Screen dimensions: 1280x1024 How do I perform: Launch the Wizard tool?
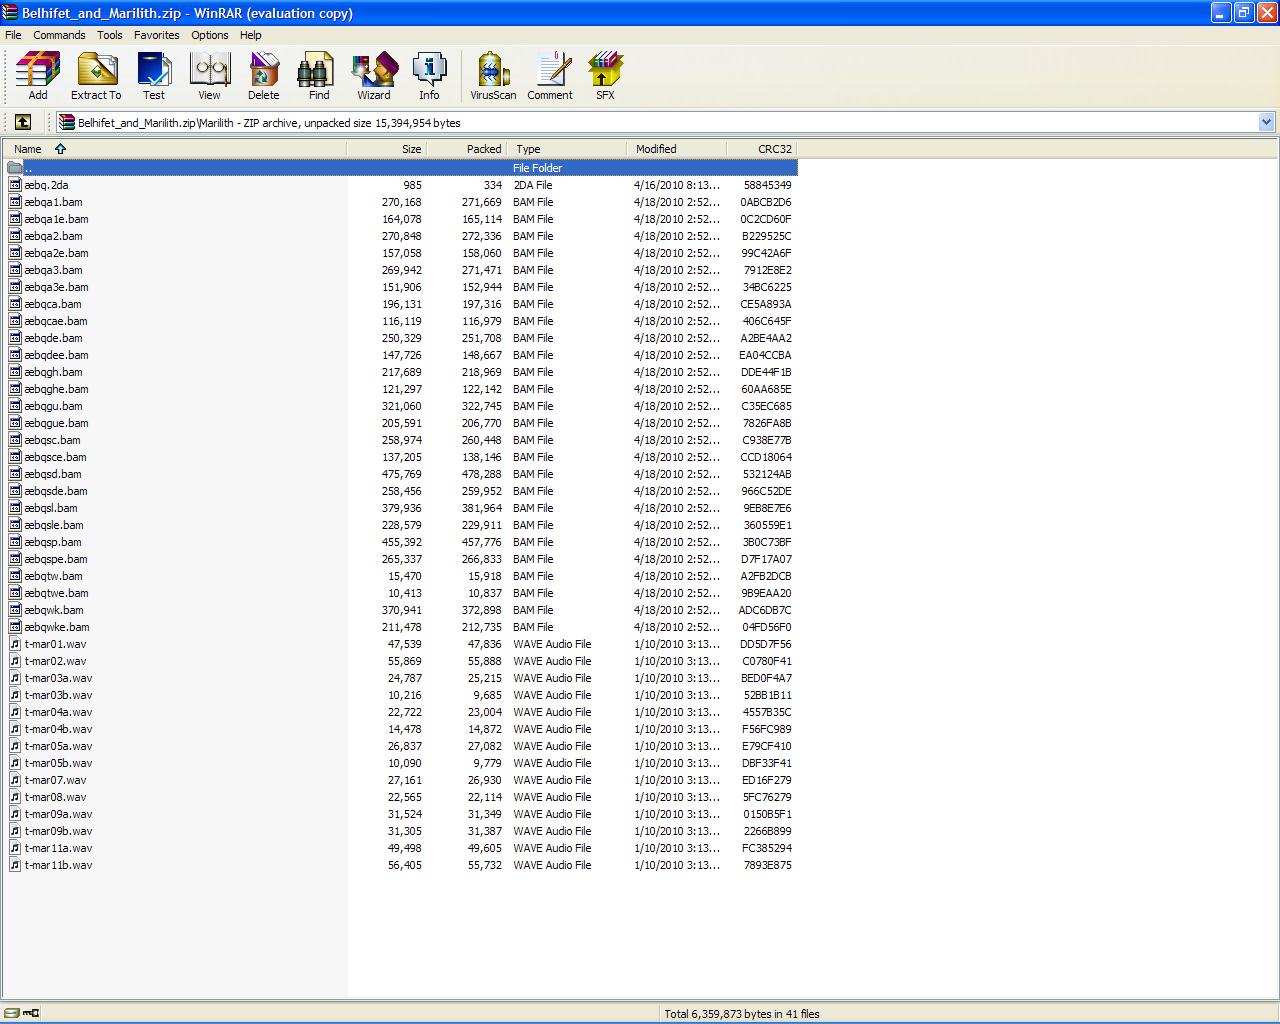tap(374, 76)
